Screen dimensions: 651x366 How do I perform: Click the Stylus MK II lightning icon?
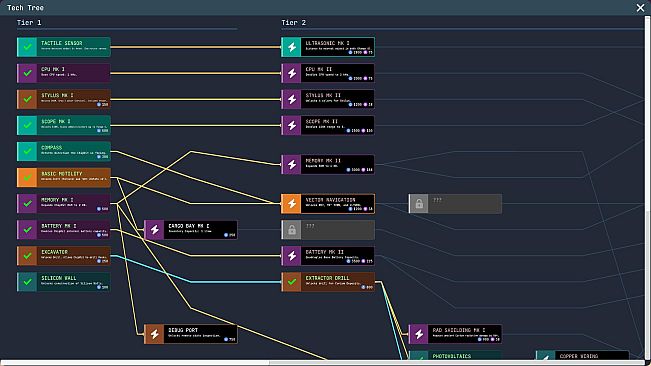coord(292,99)
